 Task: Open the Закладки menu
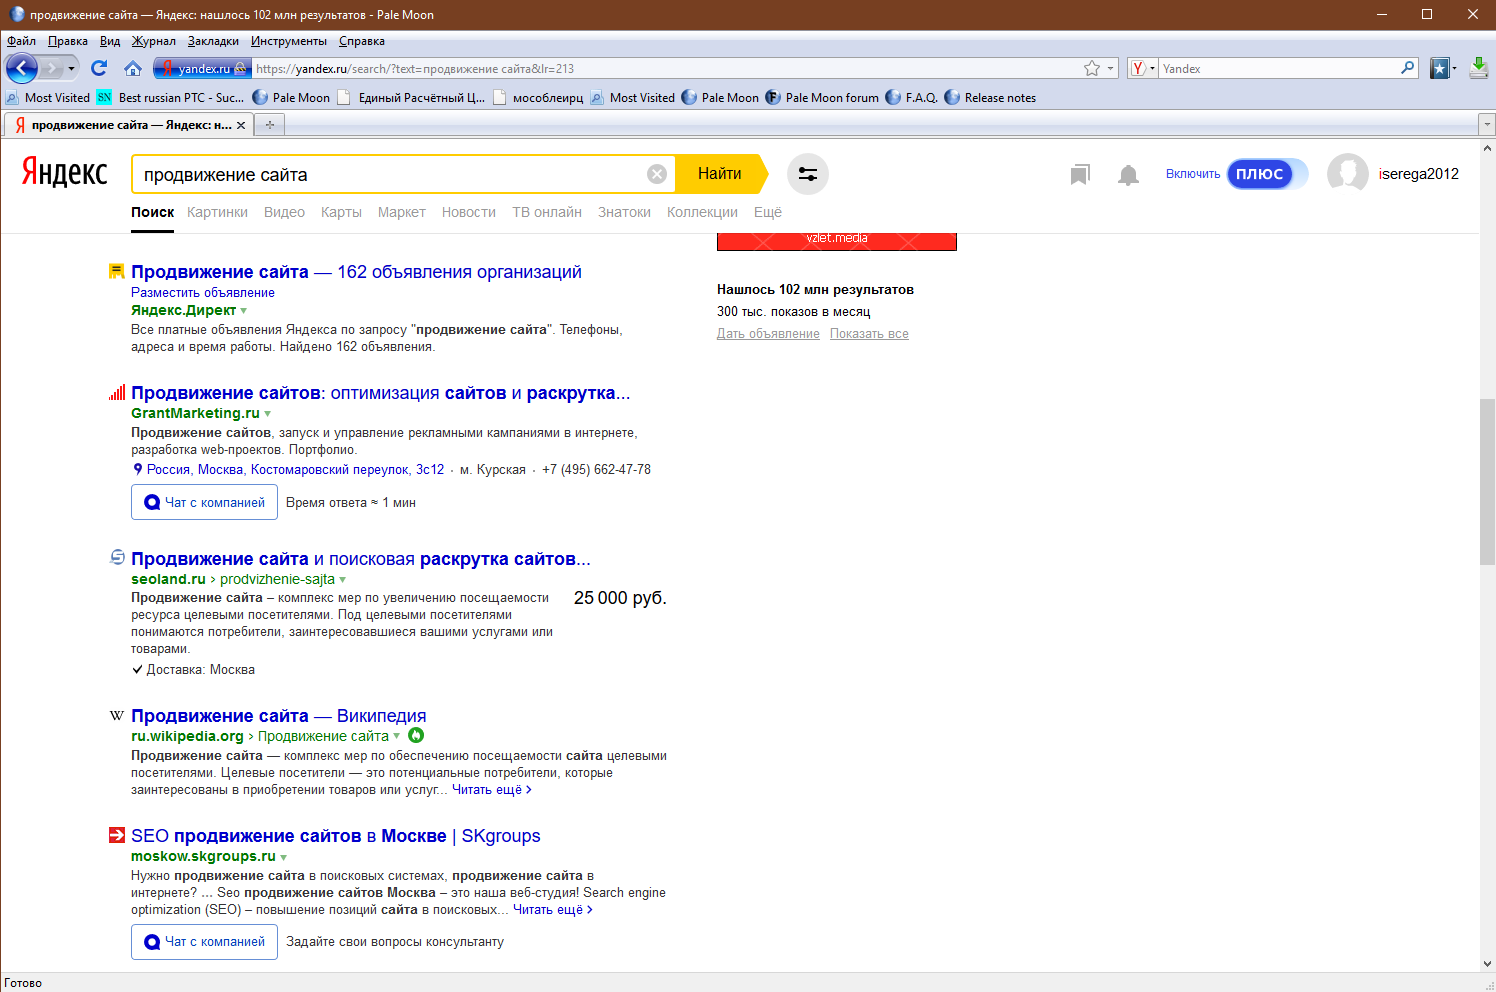coord(213,41)
